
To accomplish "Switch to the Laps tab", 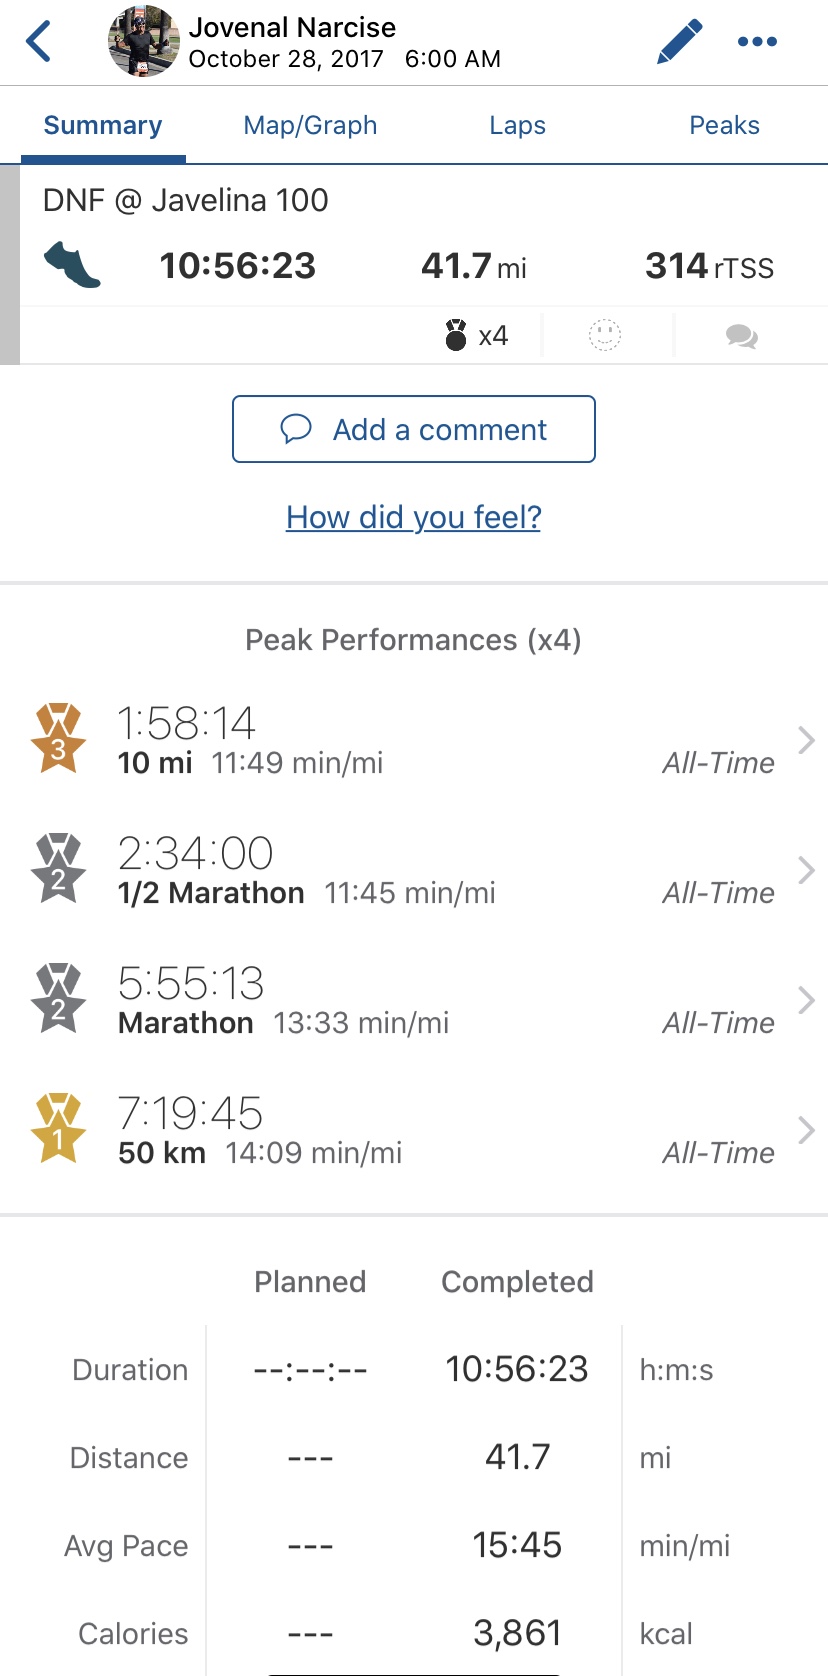I will tap(517, 125).
